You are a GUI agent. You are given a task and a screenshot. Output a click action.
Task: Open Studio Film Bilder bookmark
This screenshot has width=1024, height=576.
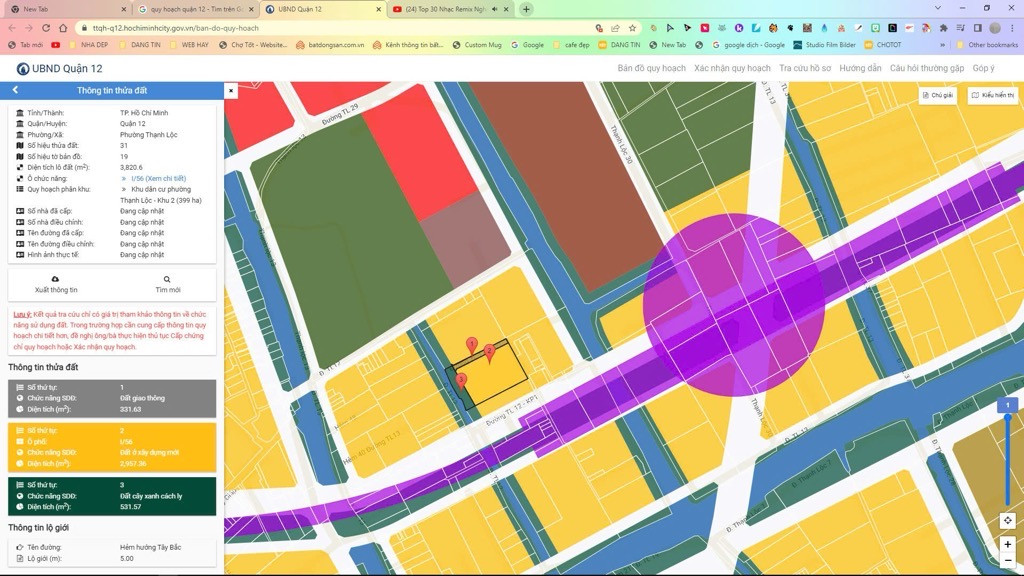(x=825, y=45)
